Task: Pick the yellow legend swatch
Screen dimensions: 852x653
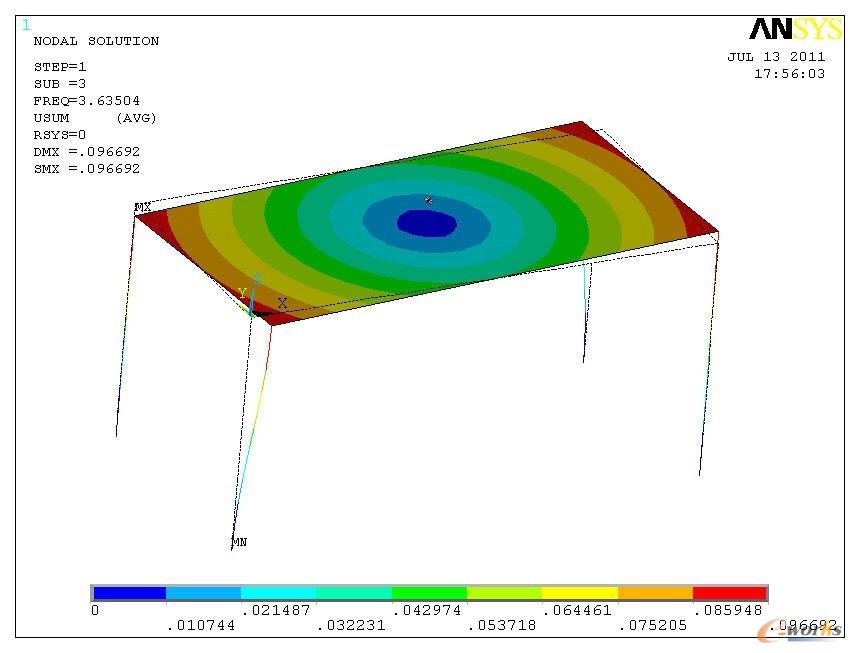Action: [x=580, y=593]
